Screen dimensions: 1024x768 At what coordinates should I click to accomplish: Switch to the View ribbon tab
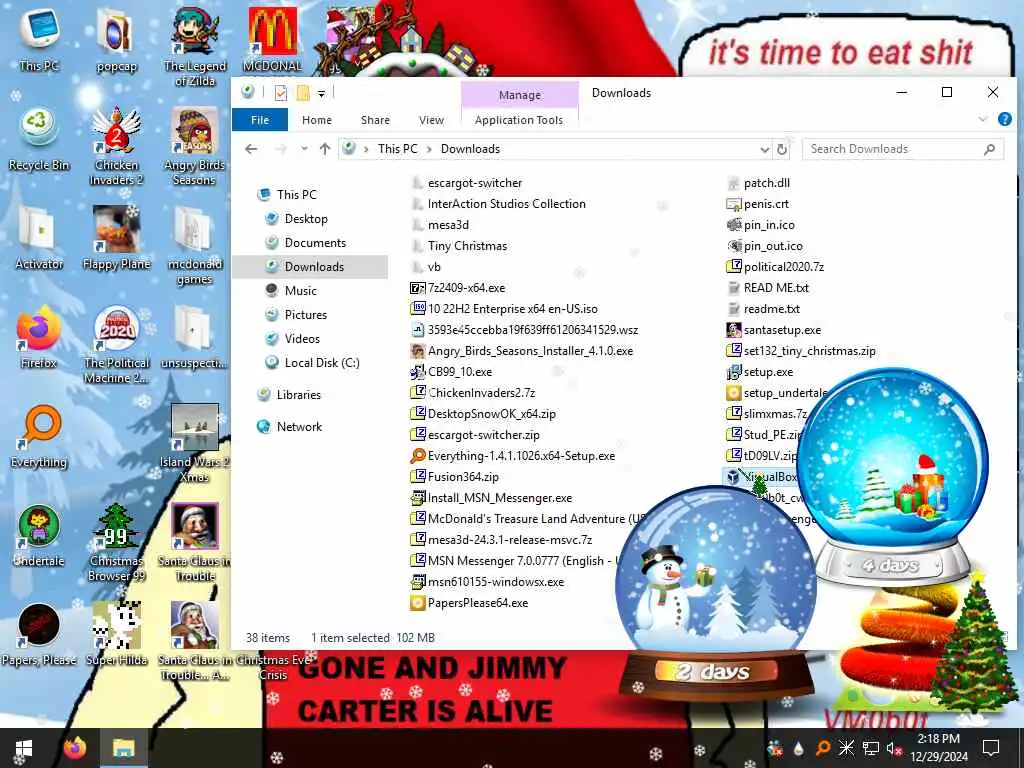(431, 120)
